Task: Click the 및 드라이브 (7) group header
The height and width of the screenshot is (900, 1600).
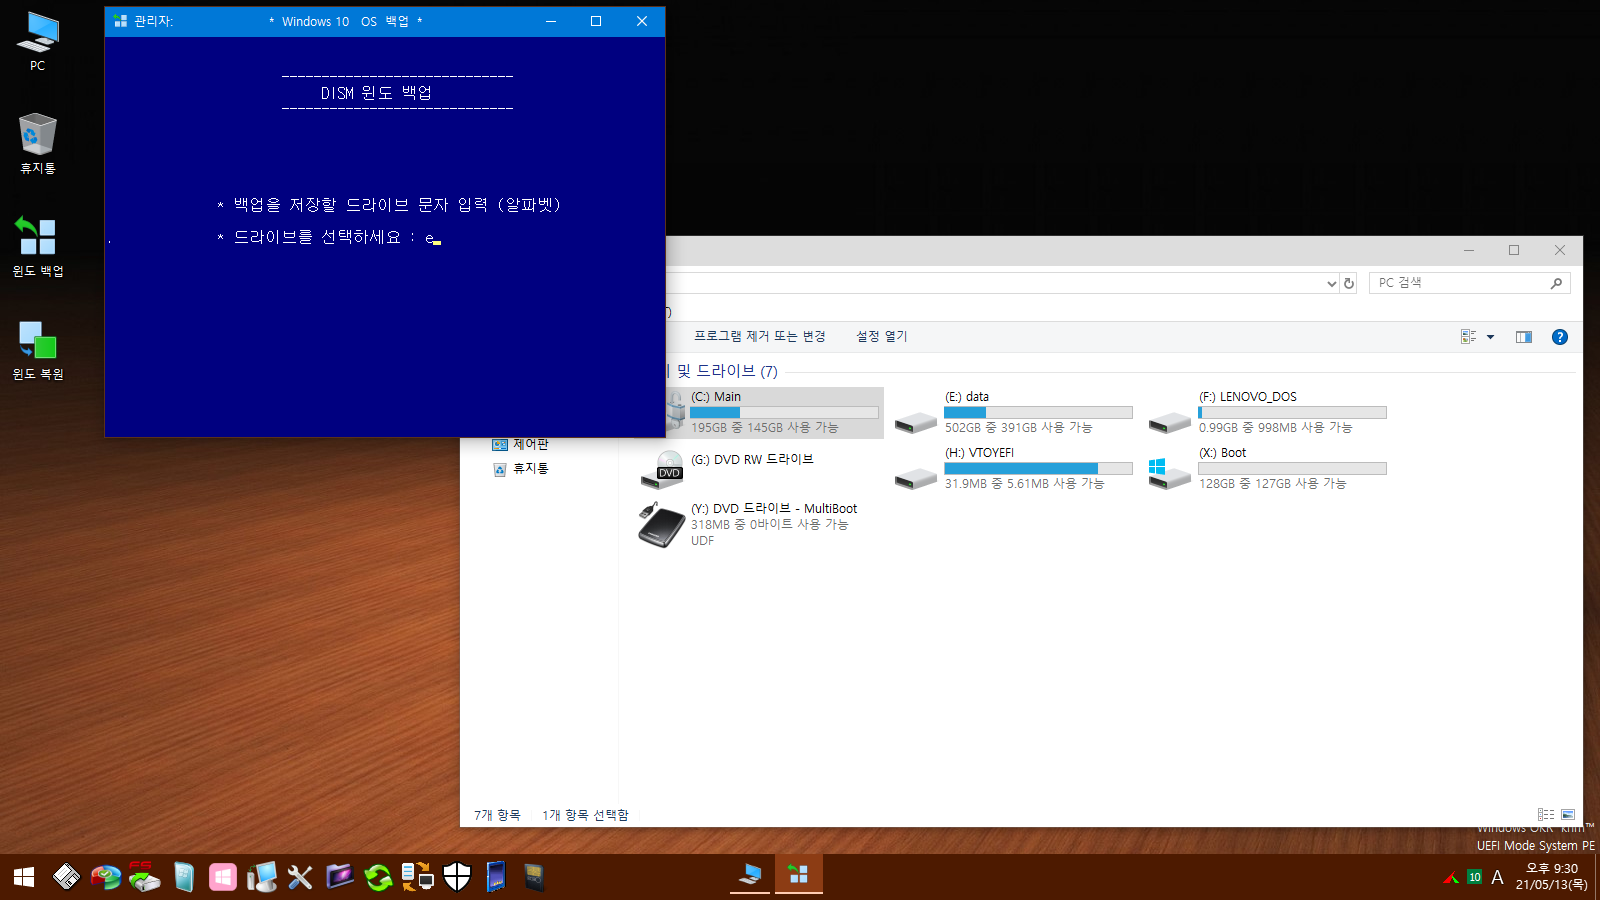Action: pos(727,371)
